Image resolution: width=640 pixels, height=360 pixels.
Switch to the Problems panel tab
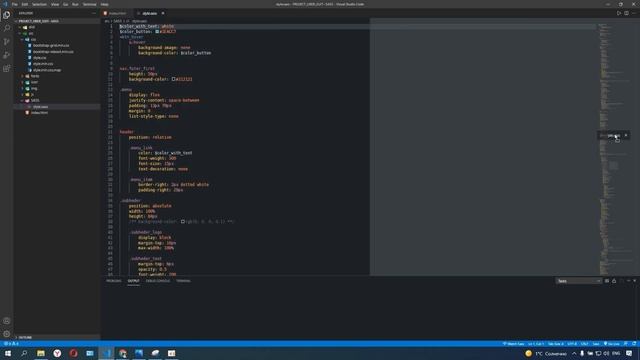[x=114, y=281]
